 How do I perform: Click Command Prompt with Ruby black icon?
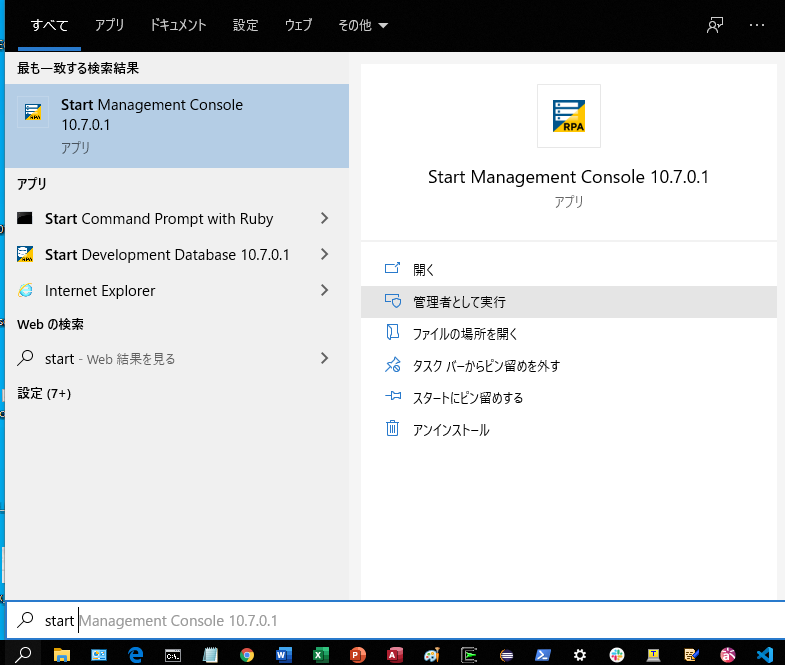point(25,218)
